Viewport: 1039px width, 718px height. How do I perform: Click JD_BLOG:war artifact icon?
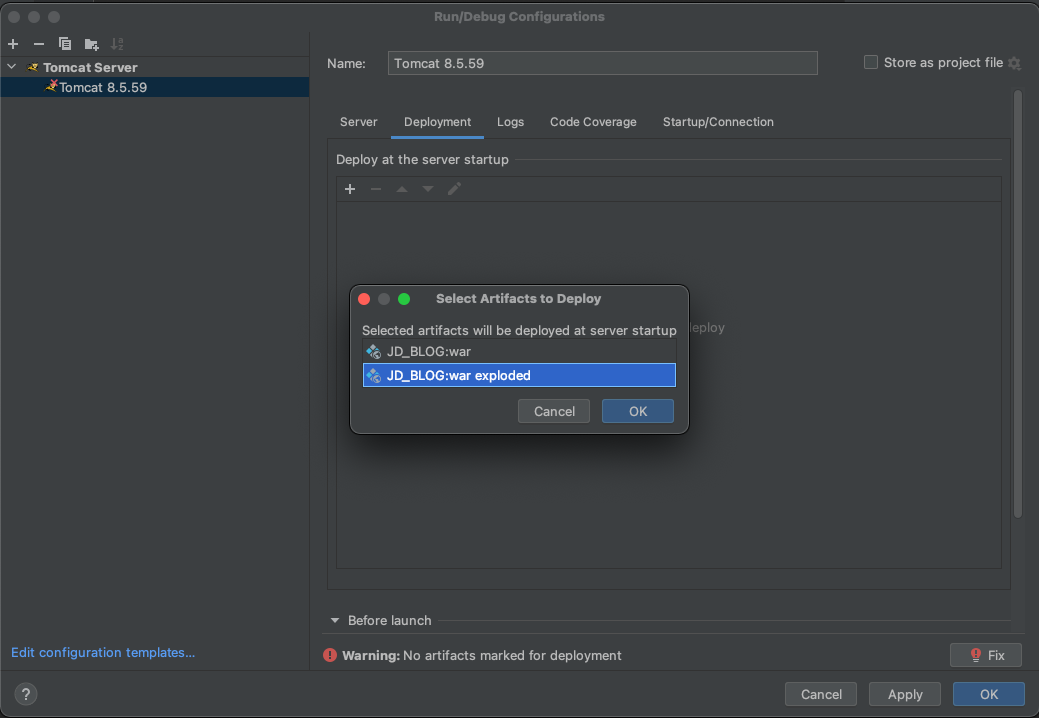(374, 352)
